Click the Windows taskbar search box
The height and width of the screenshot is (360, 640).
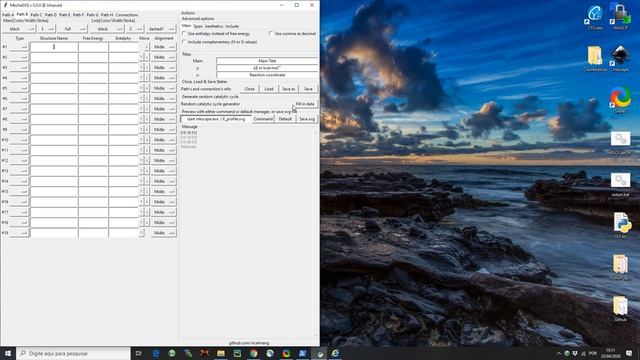[73, 353]
